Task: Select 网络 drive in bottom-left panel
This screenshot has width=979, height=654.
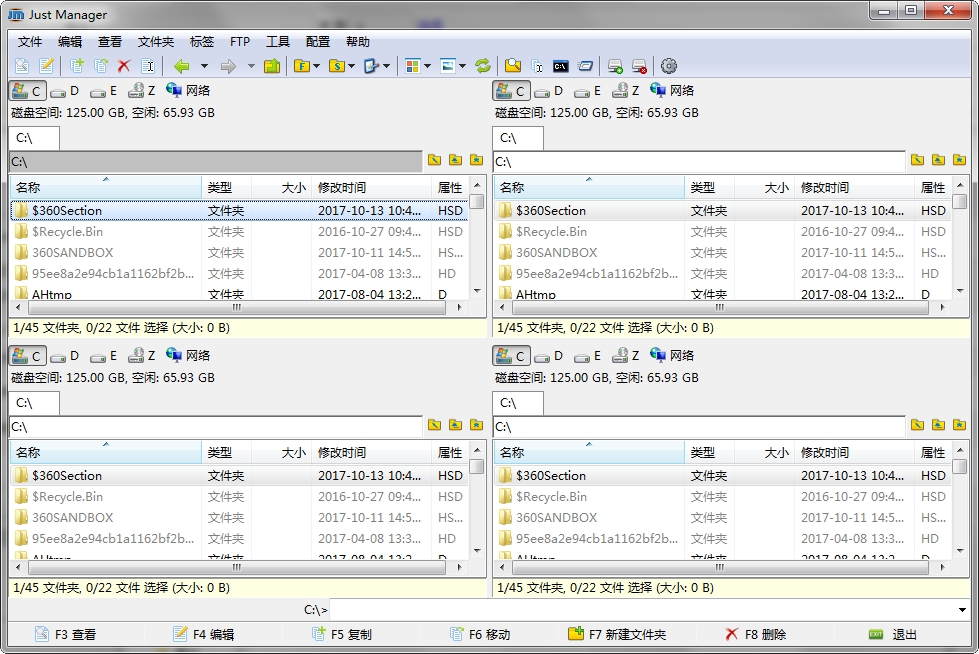Action: pyautogui.click(x=188, y=356)
